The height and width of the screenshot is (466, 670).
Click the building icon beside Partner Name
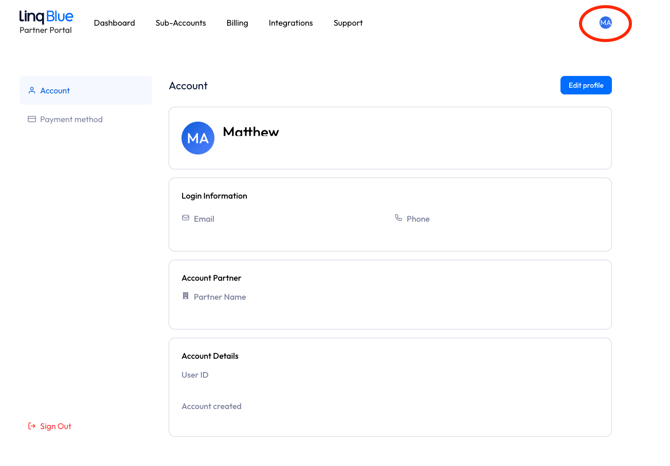click(186, 296)
